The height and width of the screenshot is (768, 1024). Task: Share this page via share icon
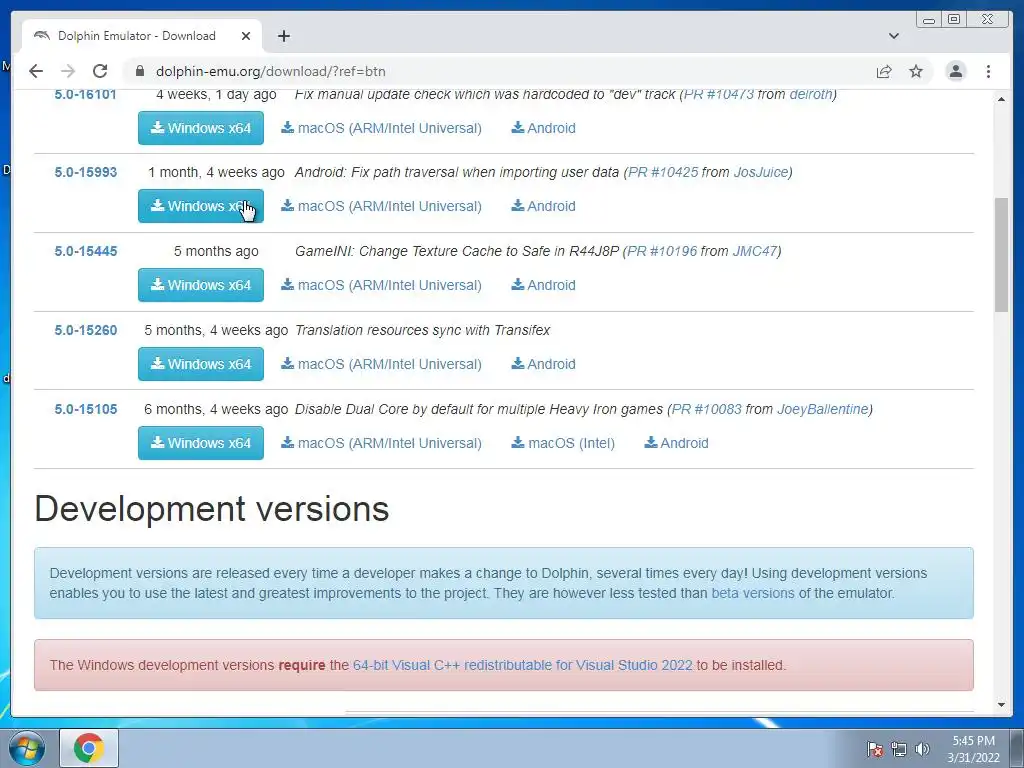click(x=884, y=71)
